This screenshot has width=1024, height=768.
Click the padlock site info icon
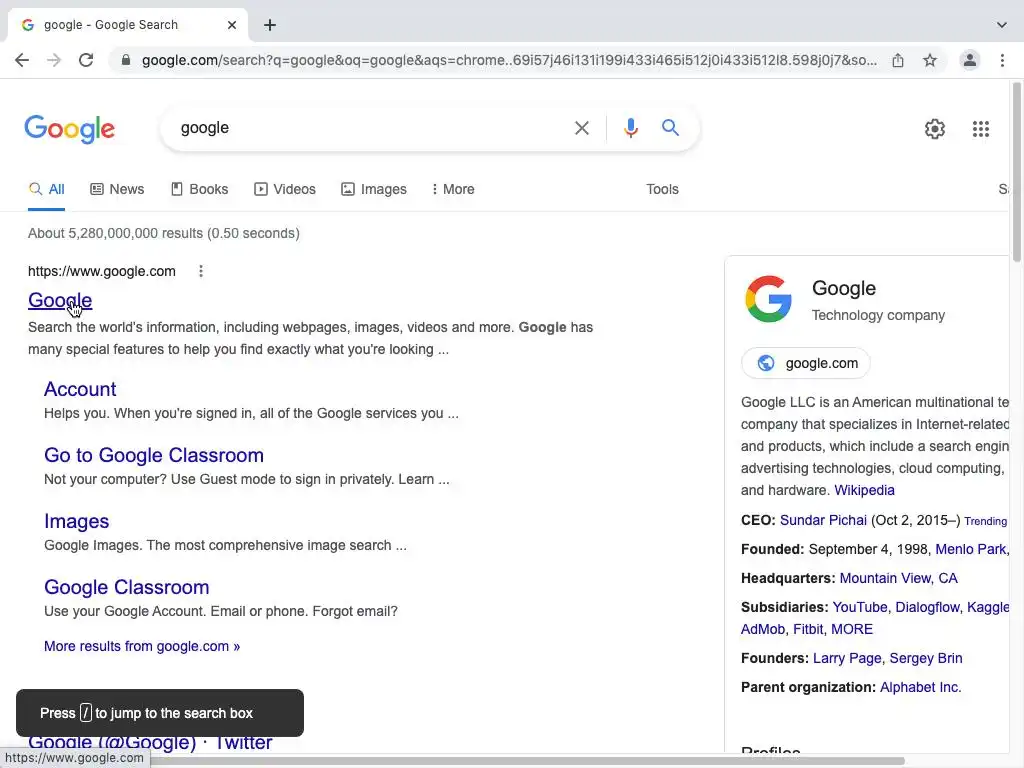[126, 60]
